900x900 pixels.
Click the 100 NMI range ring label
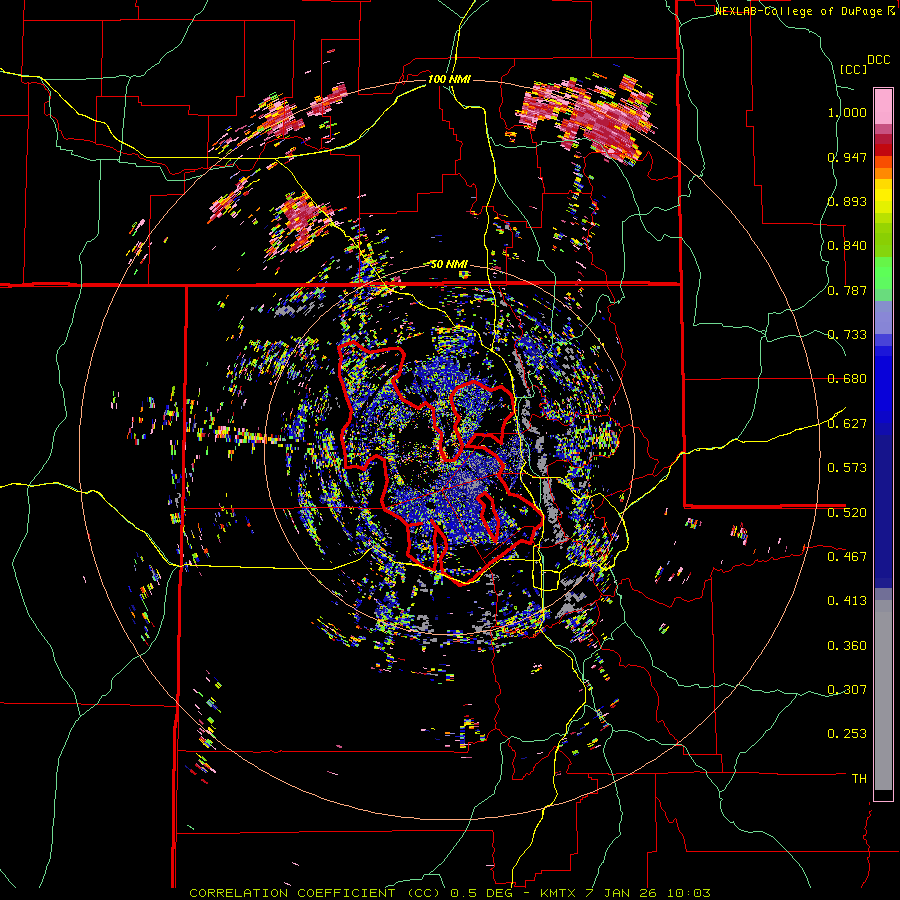pos(449,79)
